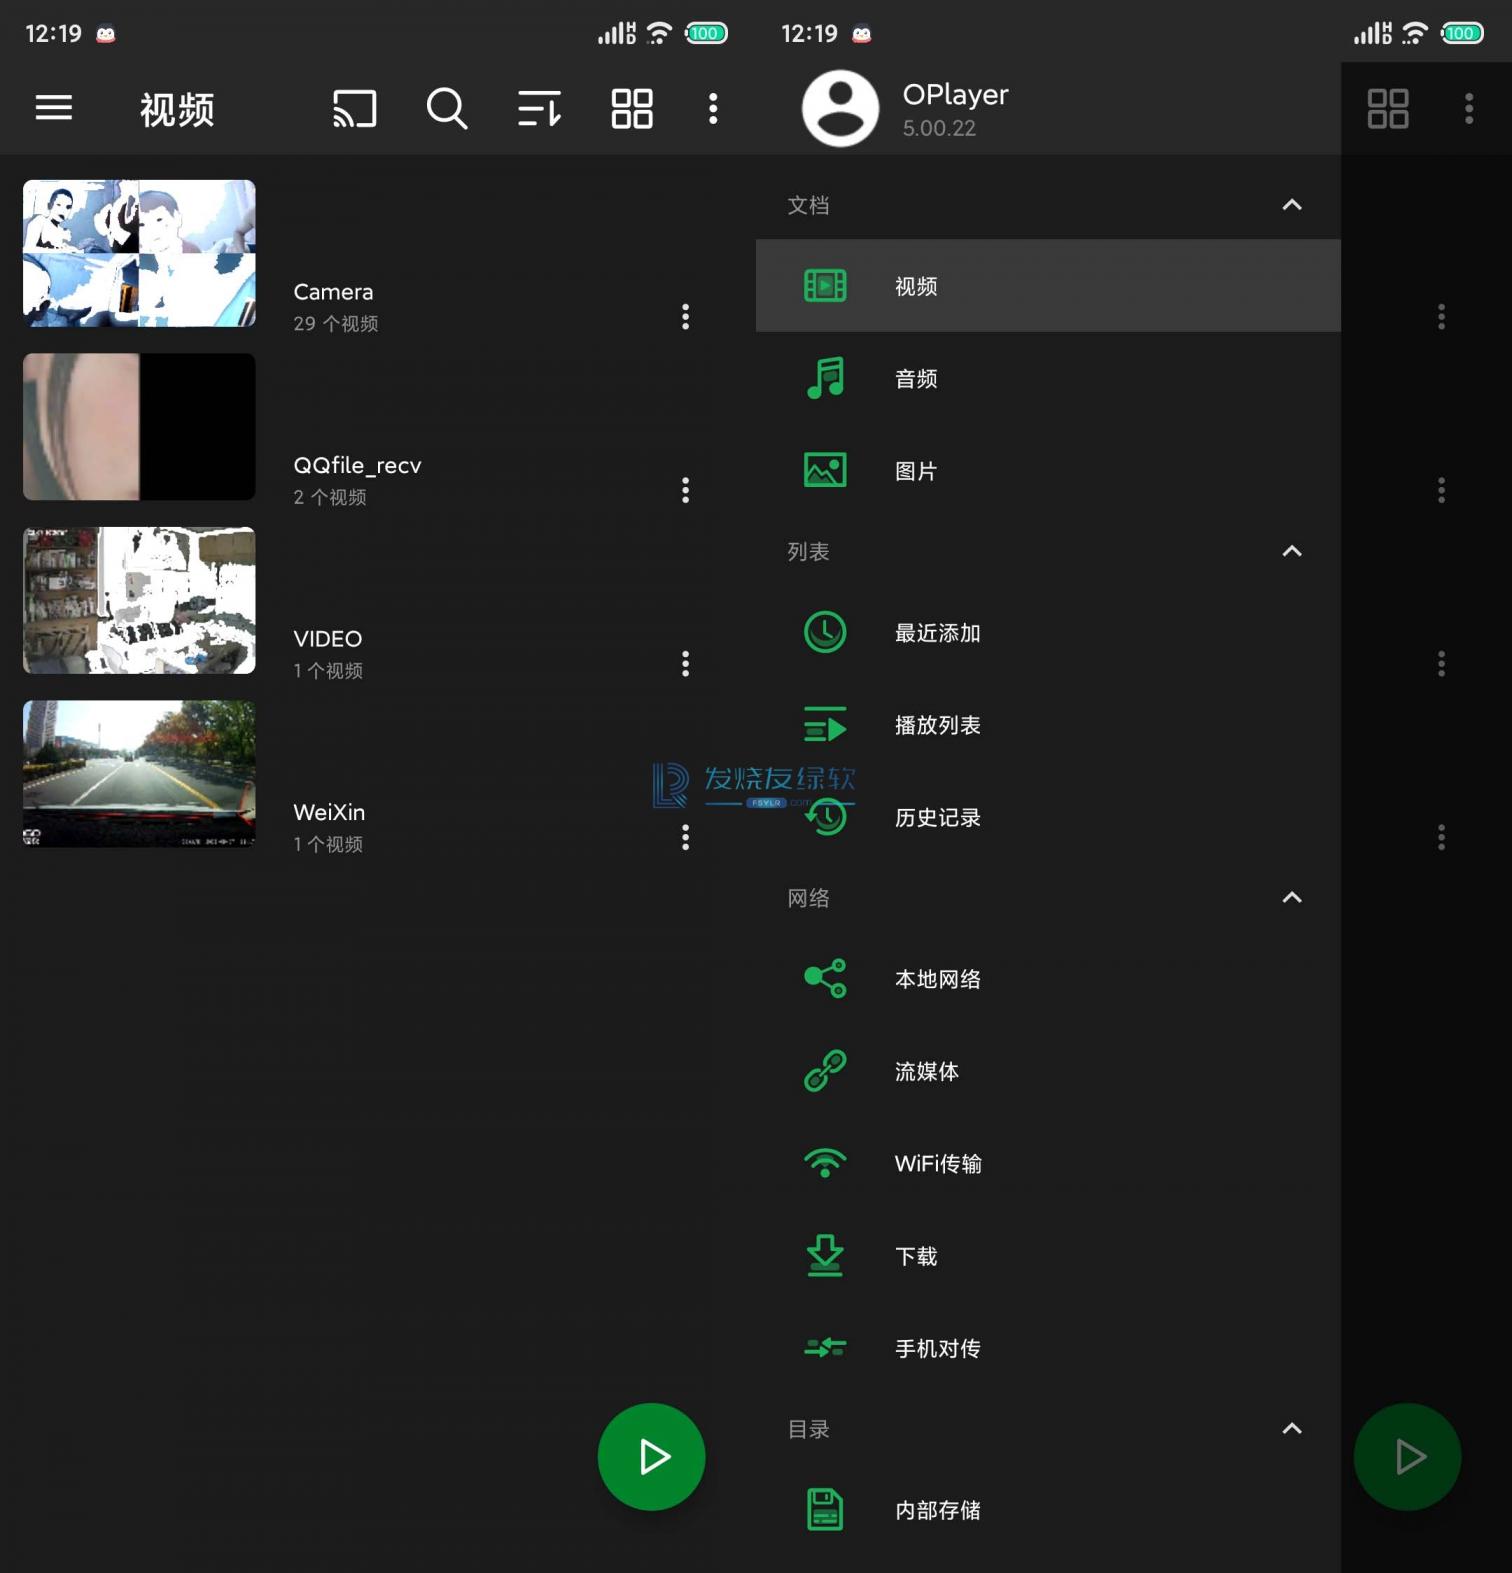Open 下载 entry
This screenshot has width=1512, height=1573.
[x=1048, y=1256]
